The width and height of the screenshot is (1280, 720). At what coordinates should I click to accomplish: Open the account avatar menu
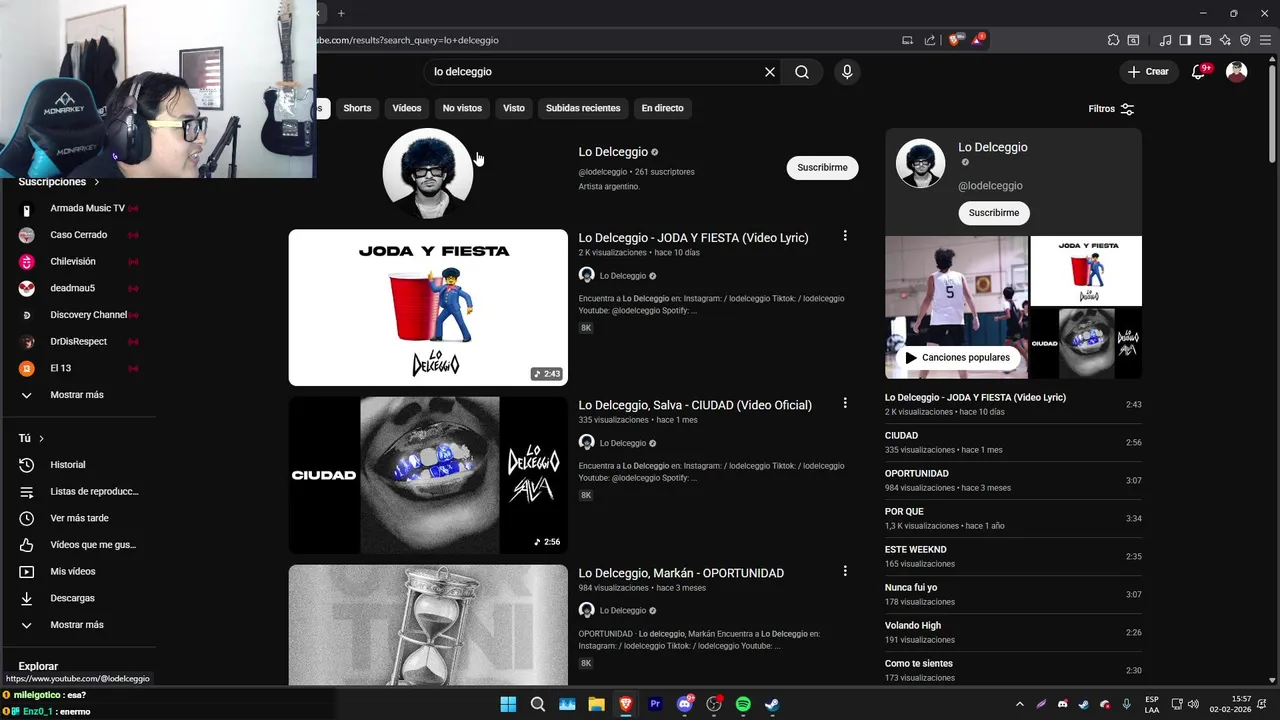click(x=1237, y=72)
